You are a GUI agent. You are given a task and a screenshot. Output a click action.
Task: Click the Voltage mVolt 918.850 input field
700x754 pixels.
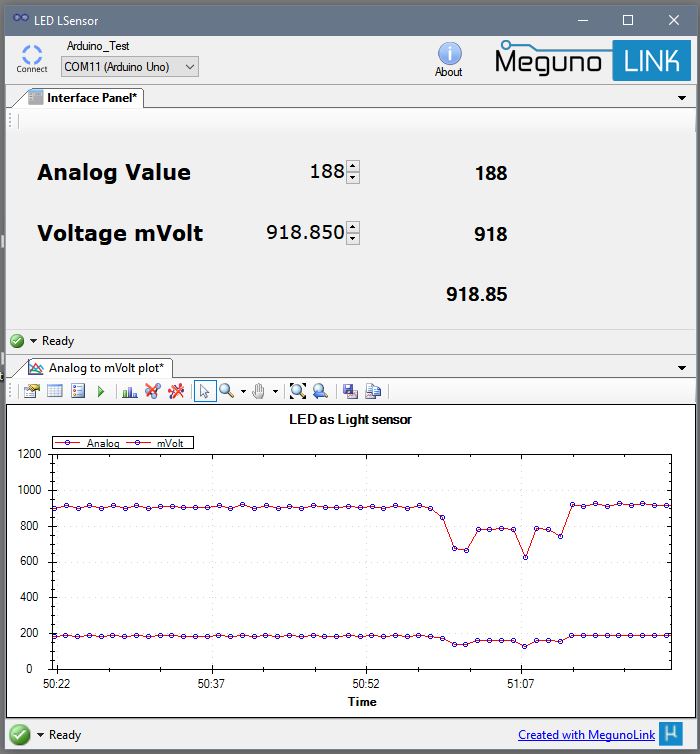[305, 233]
